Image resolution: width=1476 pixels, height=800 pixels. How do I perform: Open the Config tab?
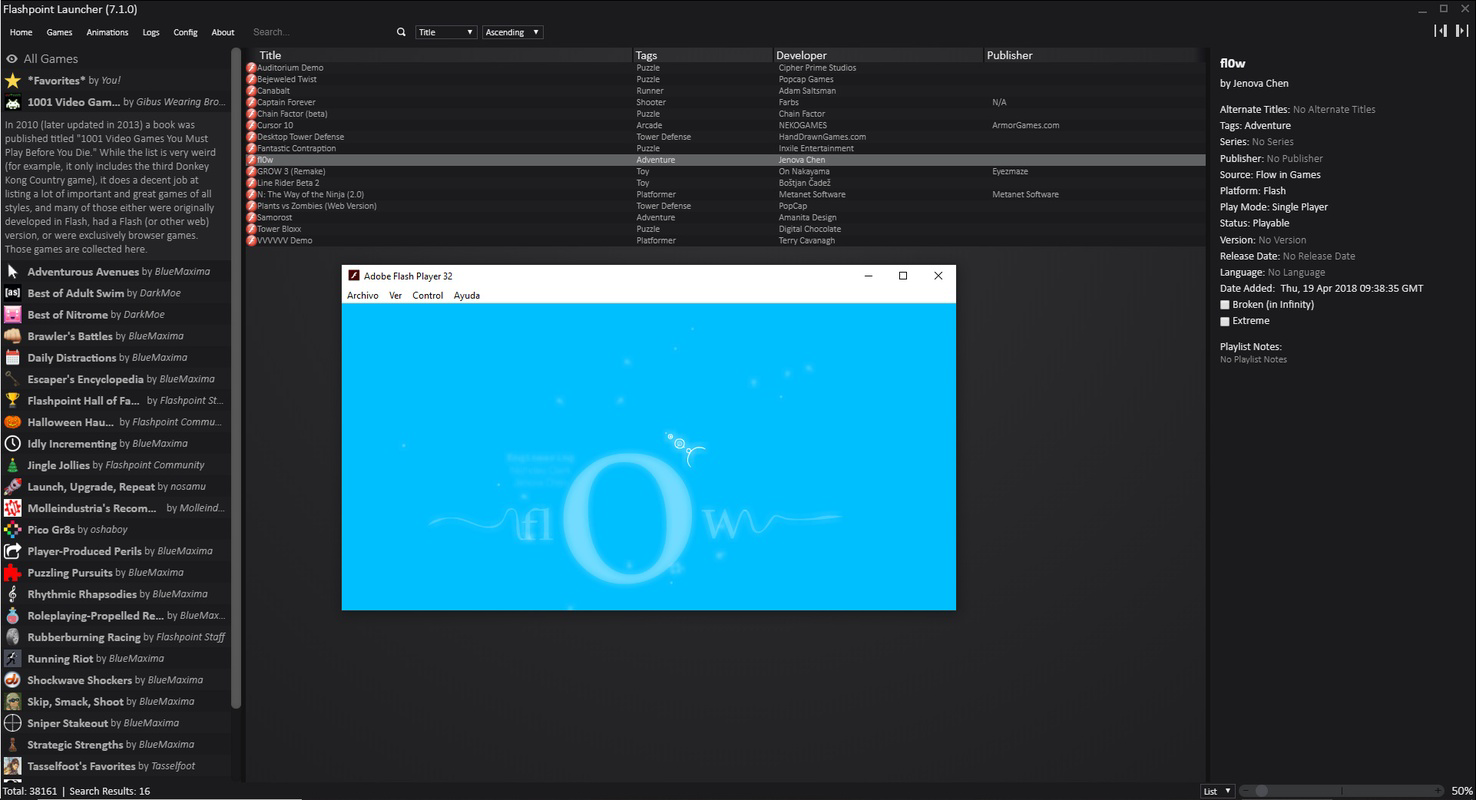[185, 32]
